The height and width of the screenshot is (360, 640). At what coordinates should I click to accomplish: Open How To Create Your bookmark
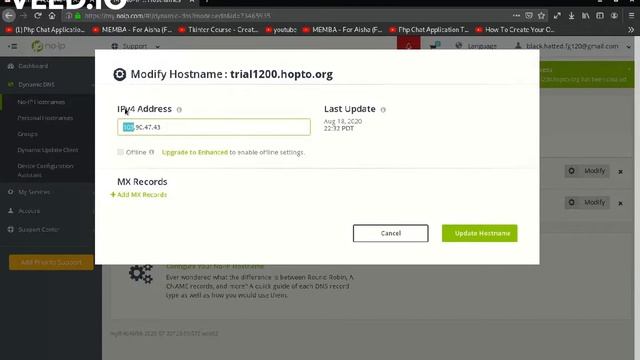point(515,29)
